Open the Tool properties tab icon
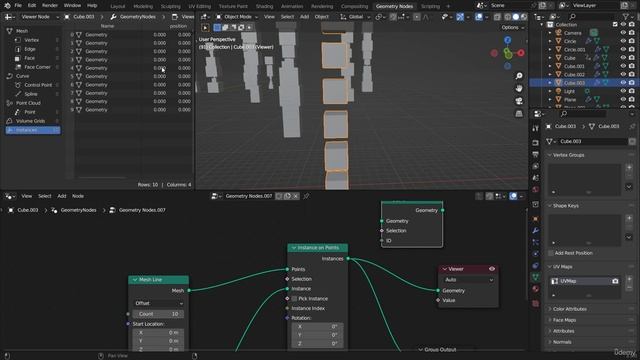This screenshot has width=640, height=360. (x=536, y=129)
